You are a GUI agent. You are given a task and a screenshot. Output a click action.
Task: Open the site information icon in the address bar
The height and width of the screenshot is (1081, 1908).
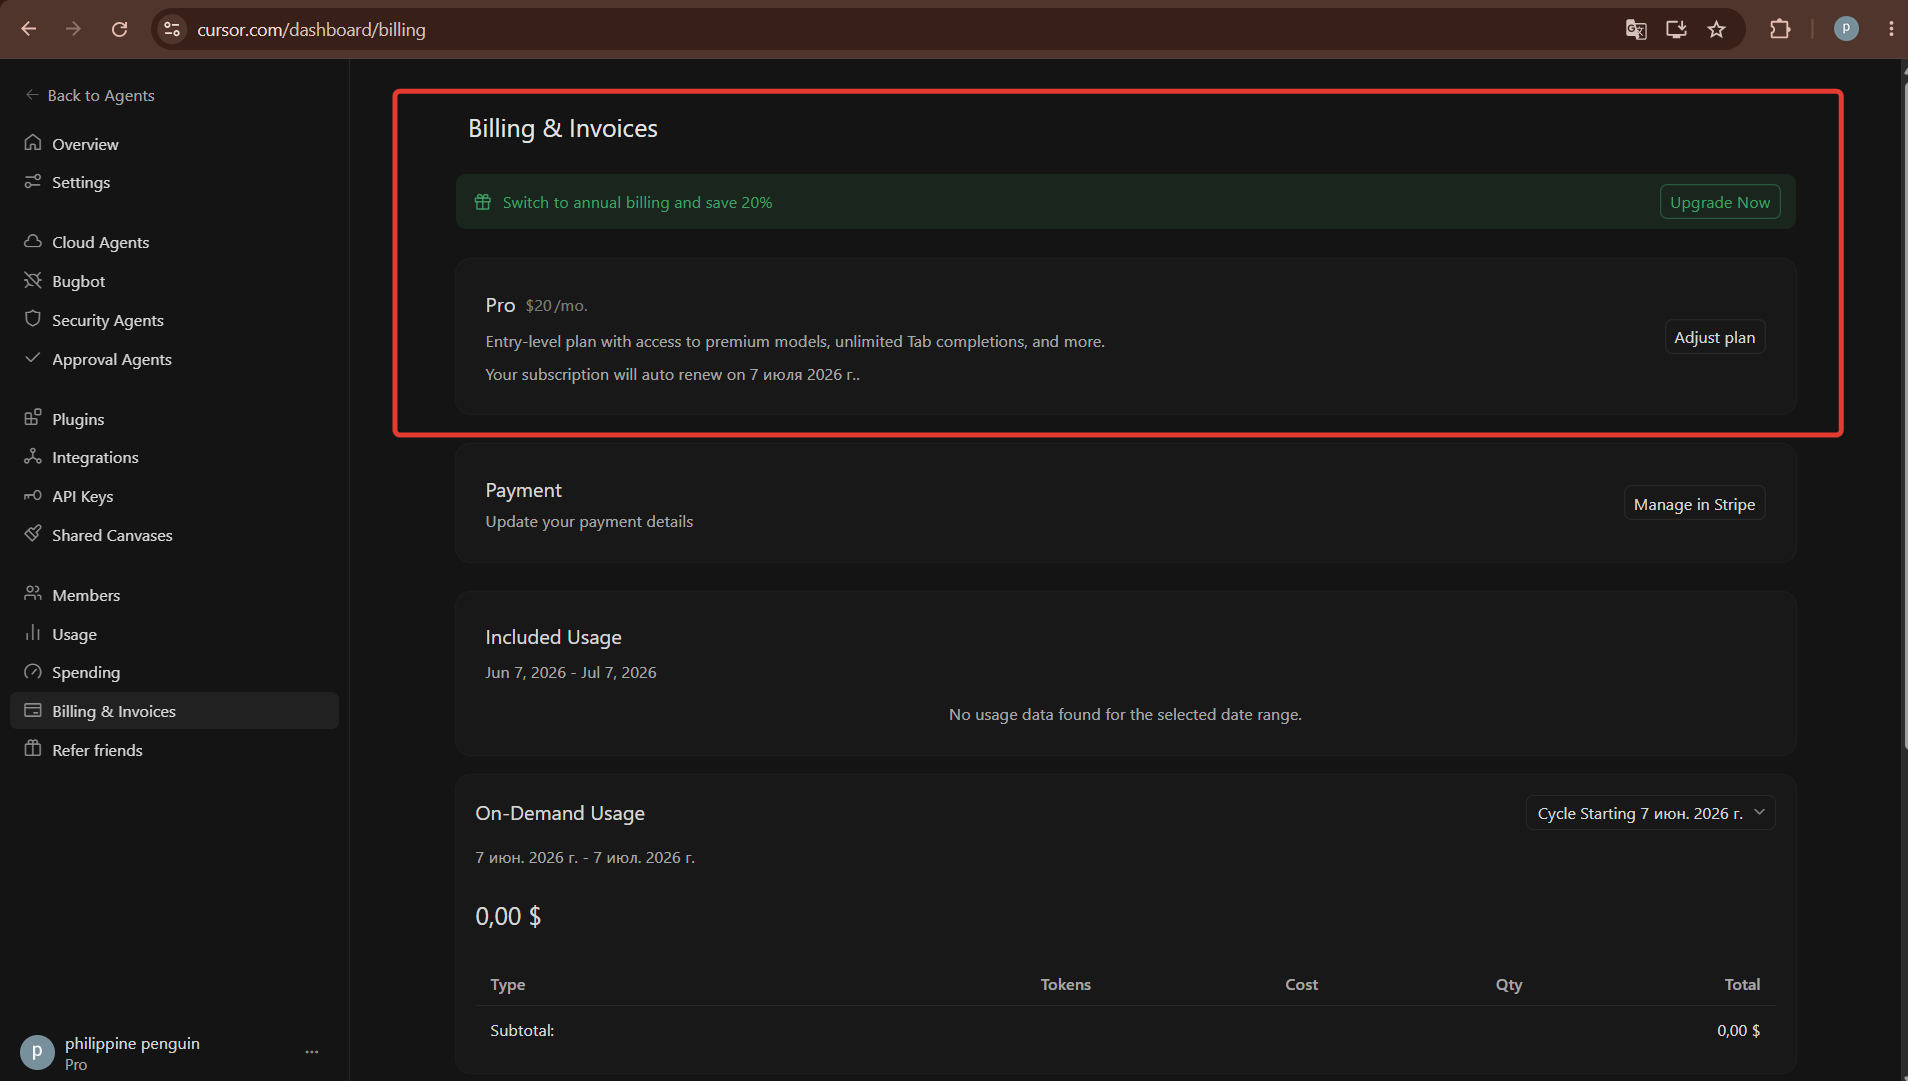point(172,29)
